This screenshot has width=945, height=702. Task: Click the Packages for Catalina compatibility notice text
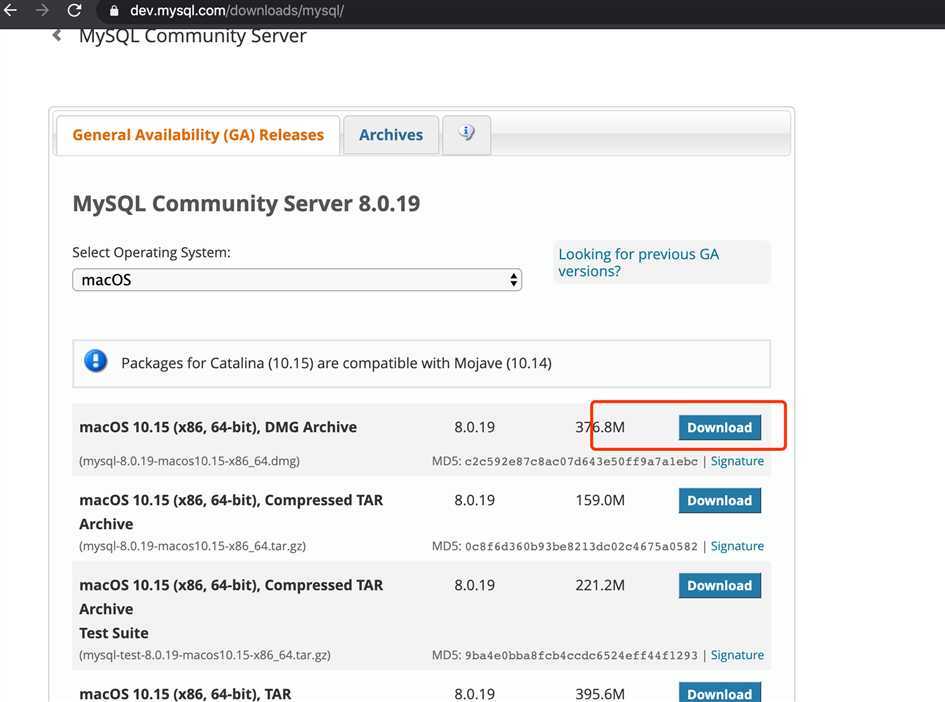tap(336, 363)
